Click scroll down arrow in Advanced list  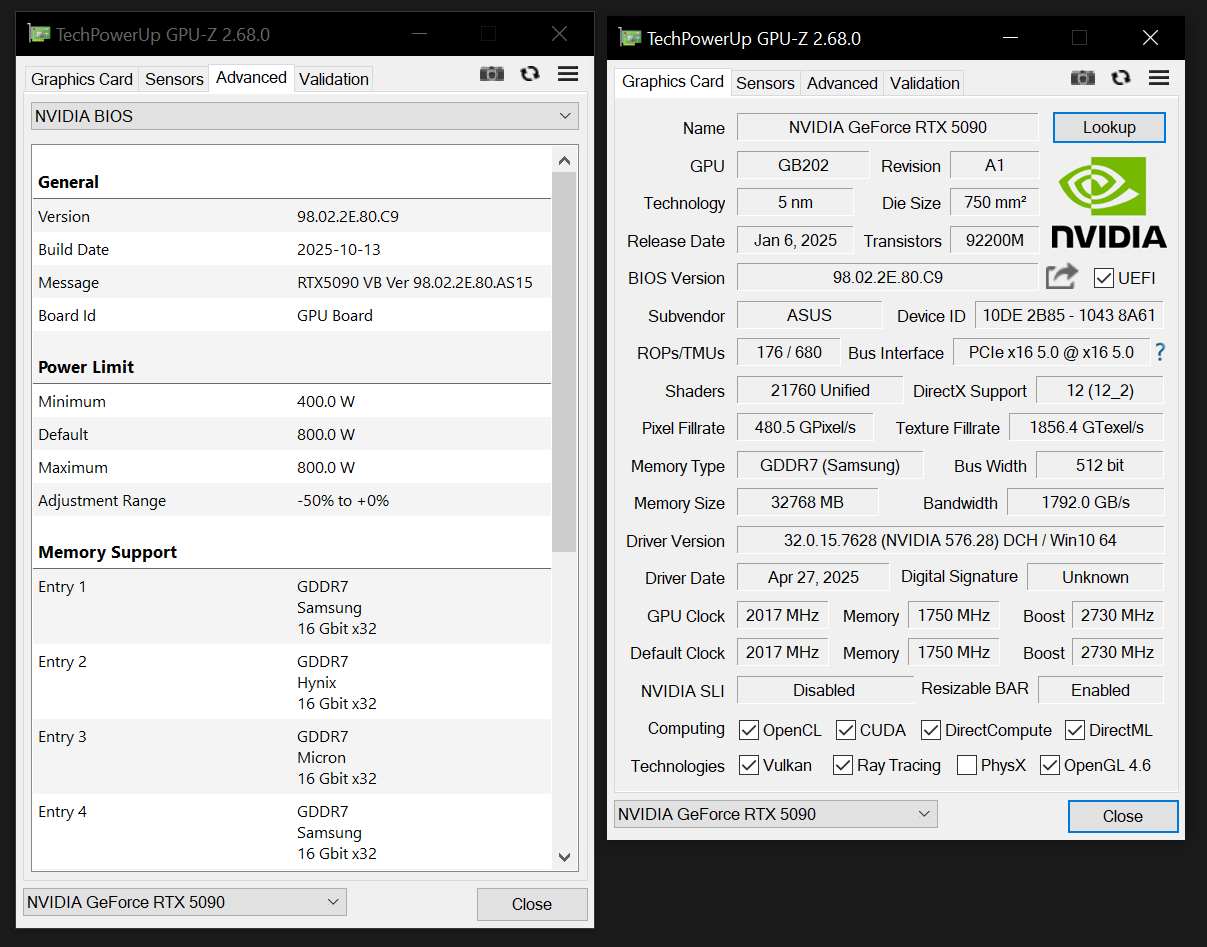point(564,857)
